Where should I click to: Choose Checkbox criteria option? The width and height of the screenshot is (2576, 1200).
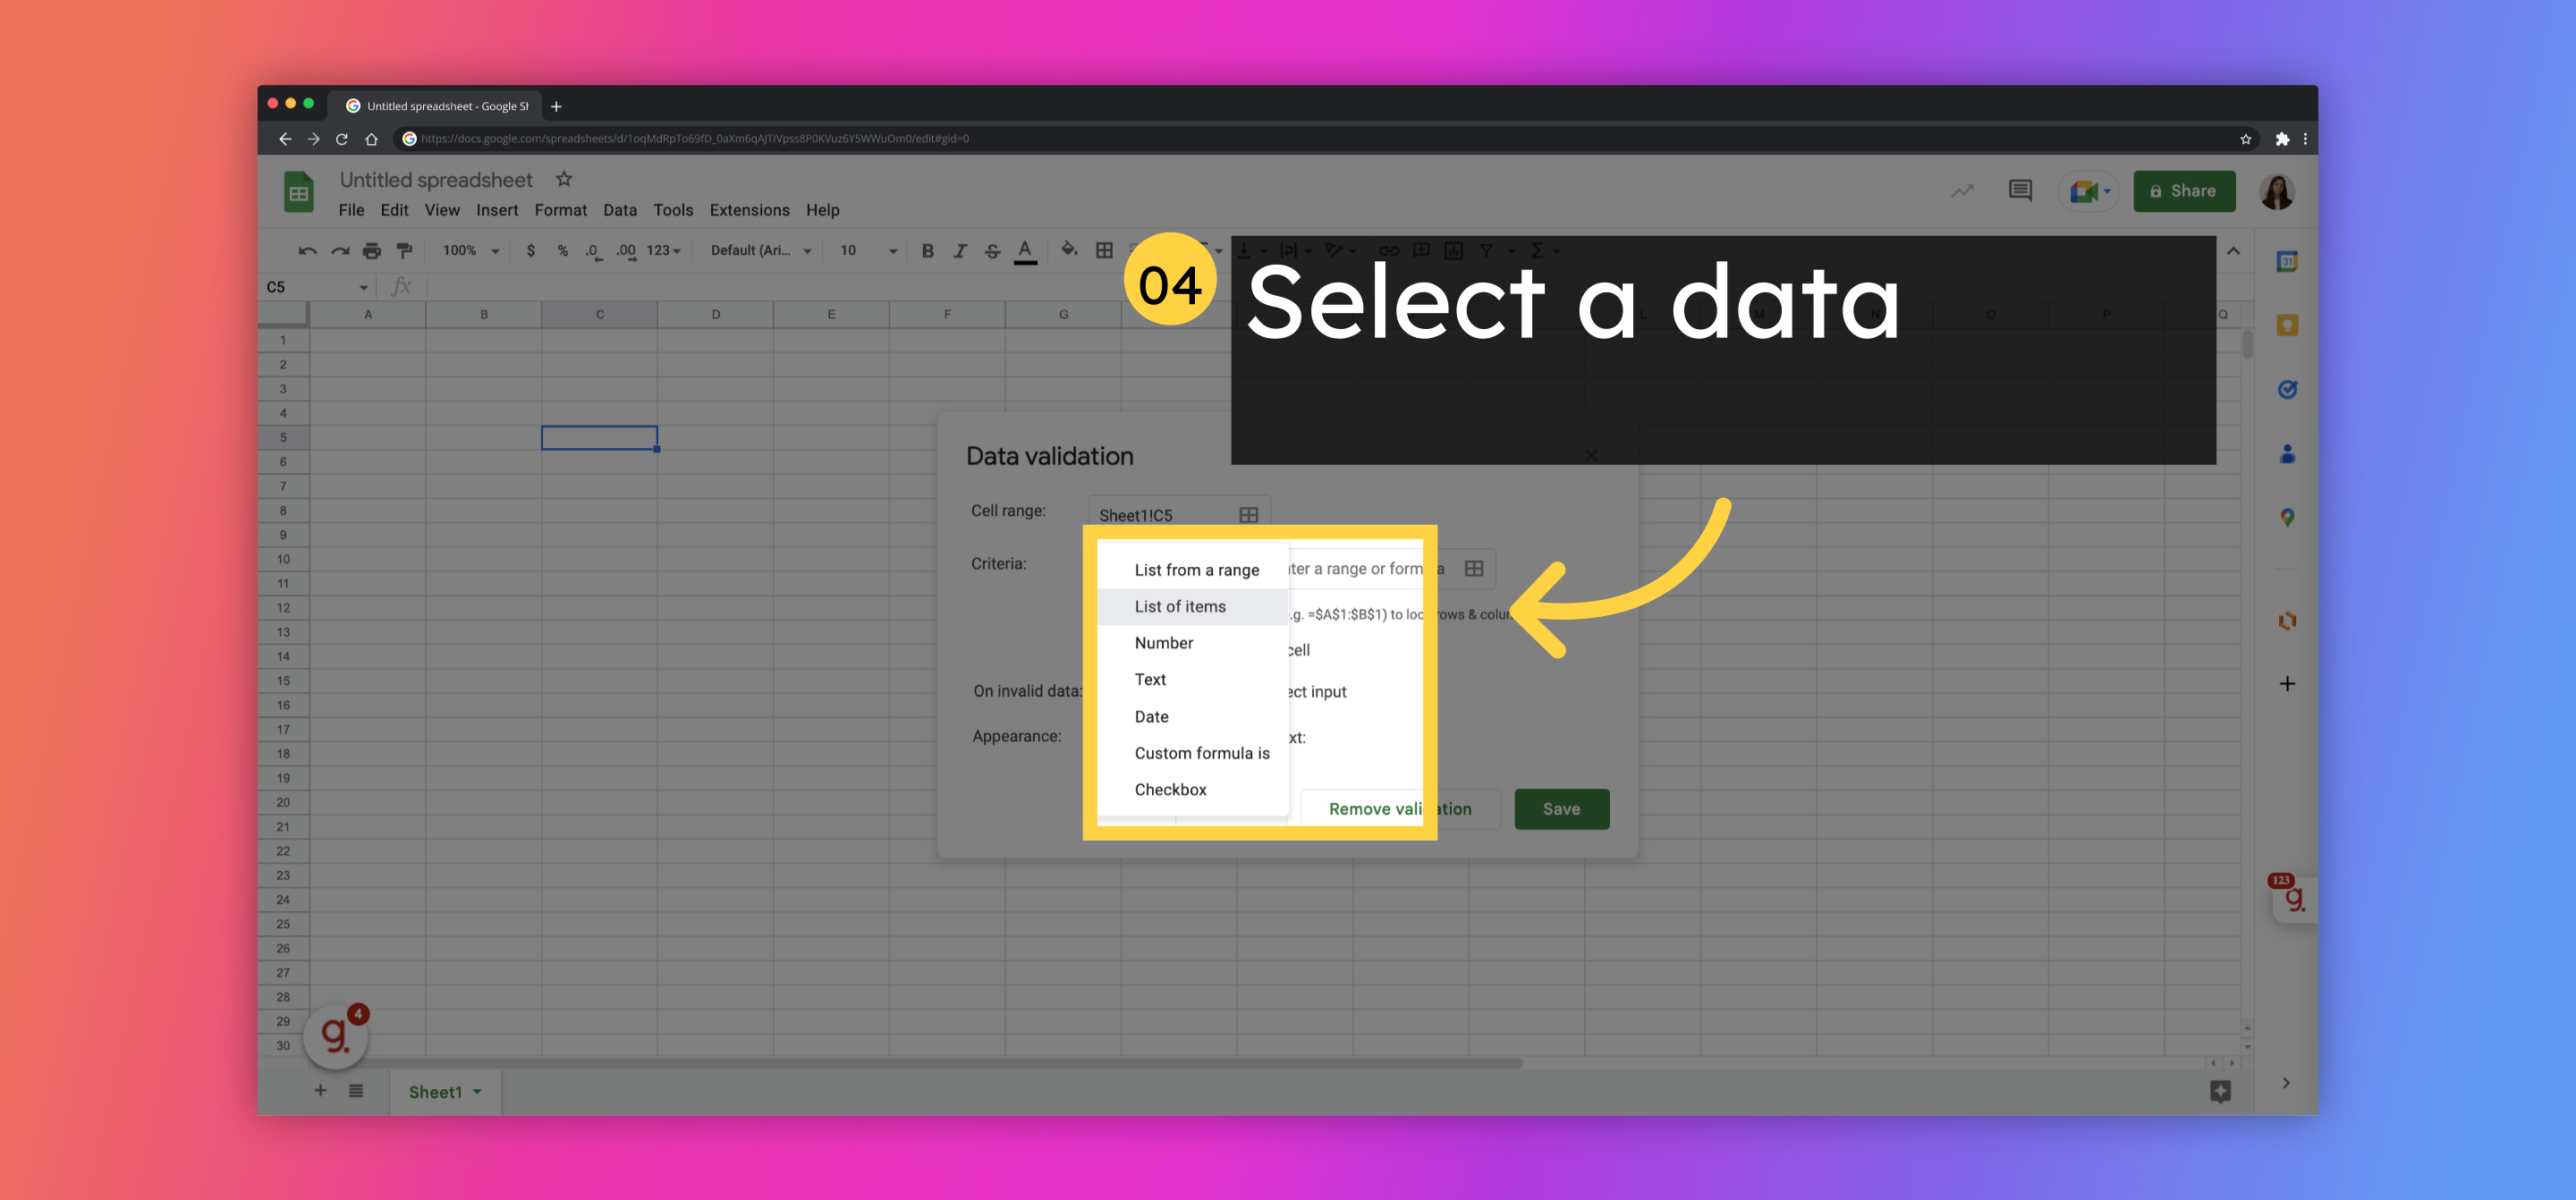tap(1192, 790)
